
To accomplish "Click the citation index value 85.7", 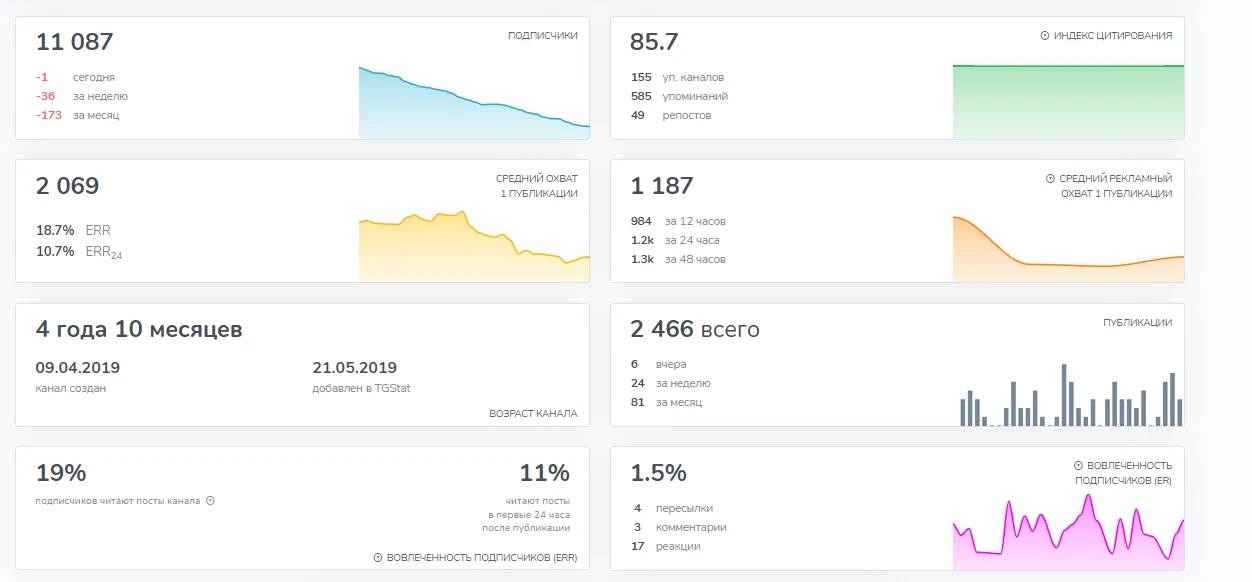I will pyautogui.click(x=654, y=42).
